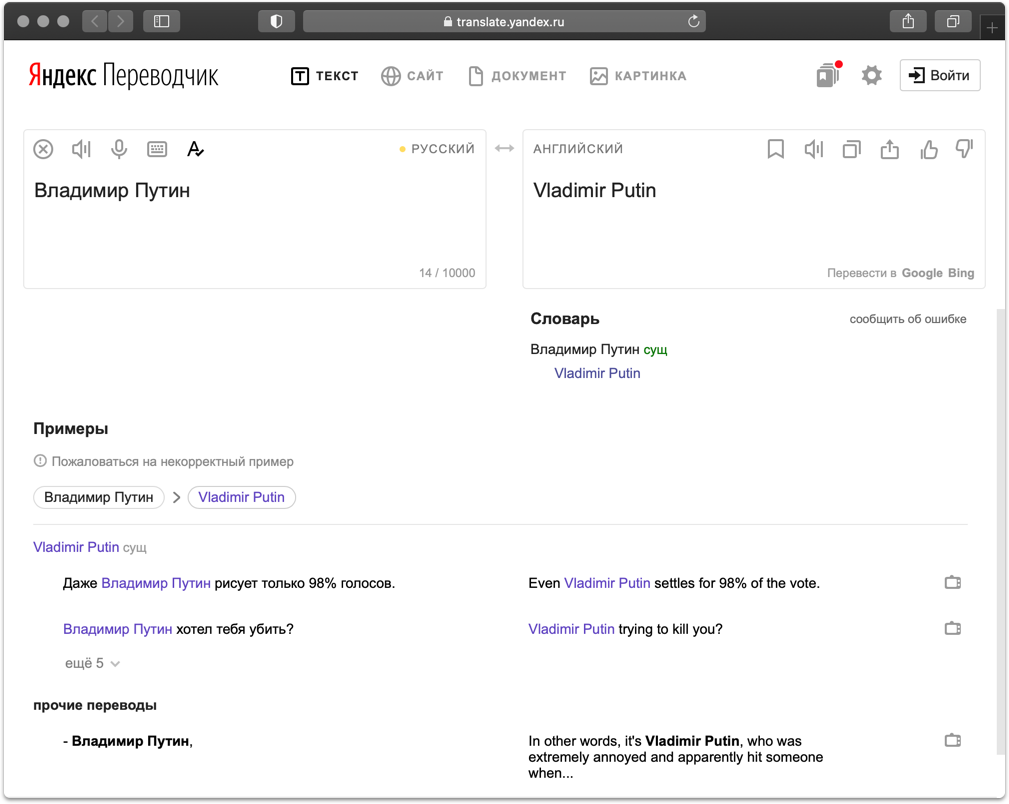Switch to the Сайт translation tab

(x=412, y=76)
